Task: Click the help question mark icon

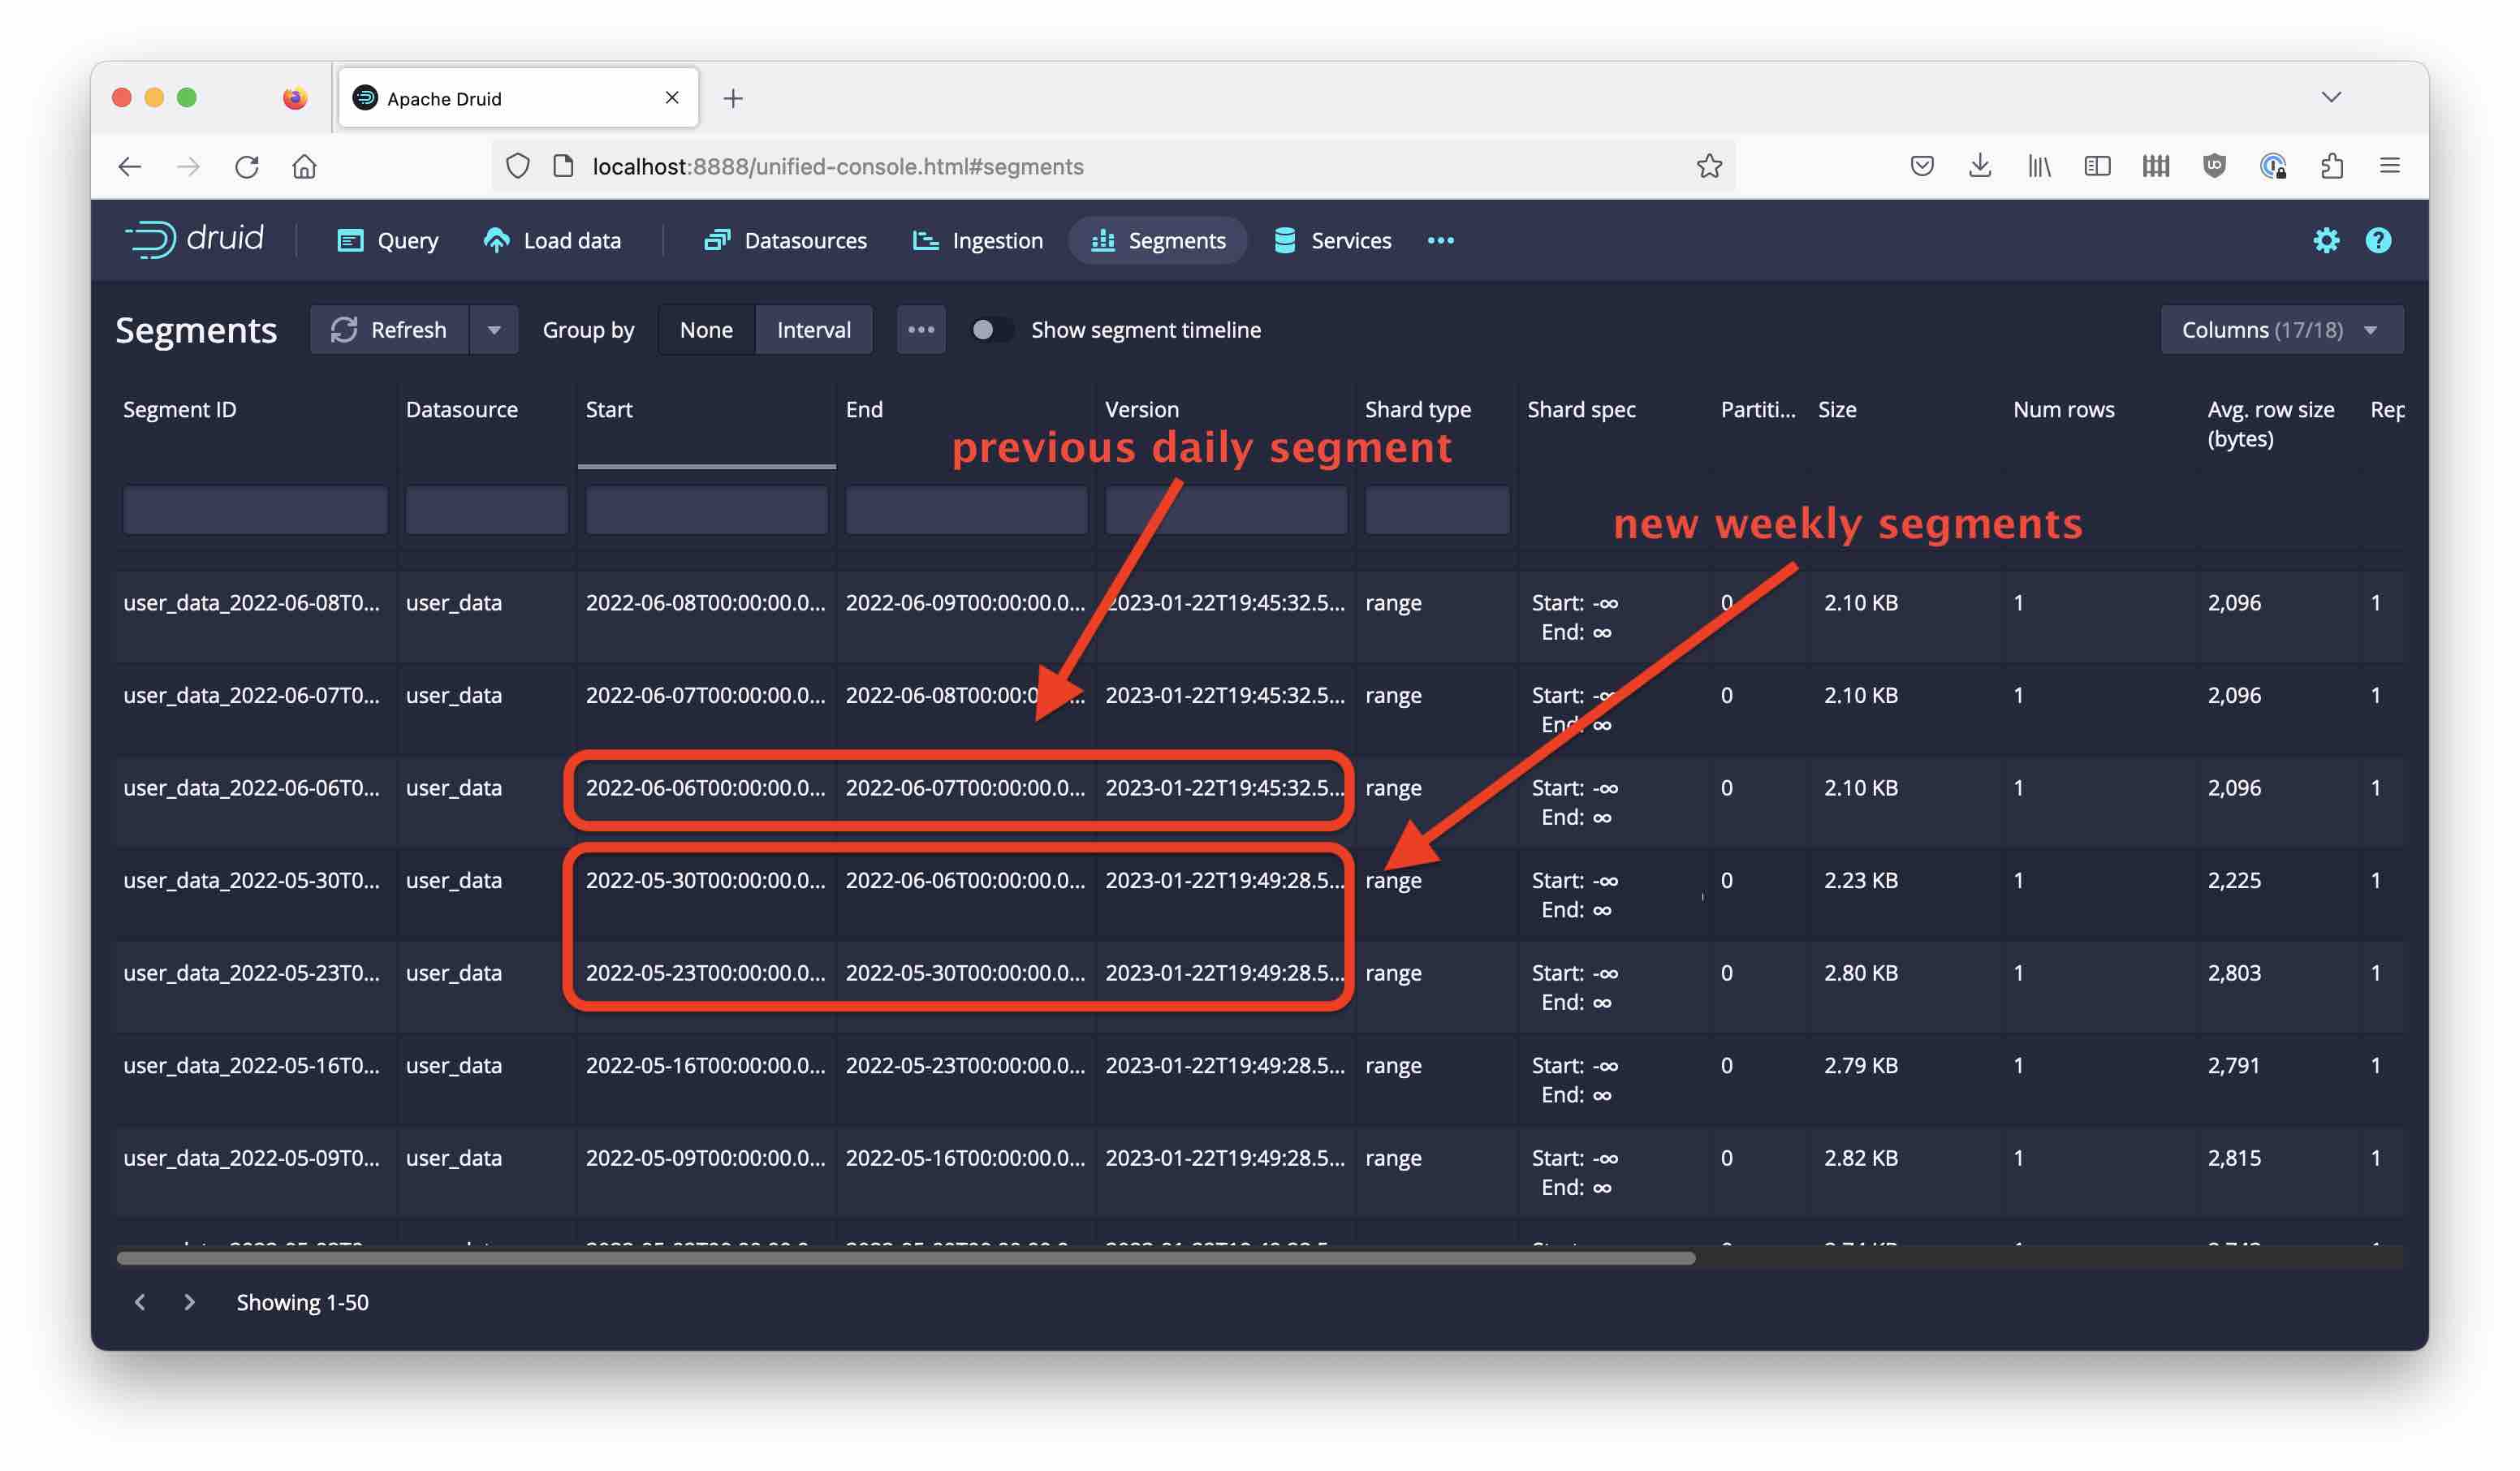Action: click(x=2378, y=240)
